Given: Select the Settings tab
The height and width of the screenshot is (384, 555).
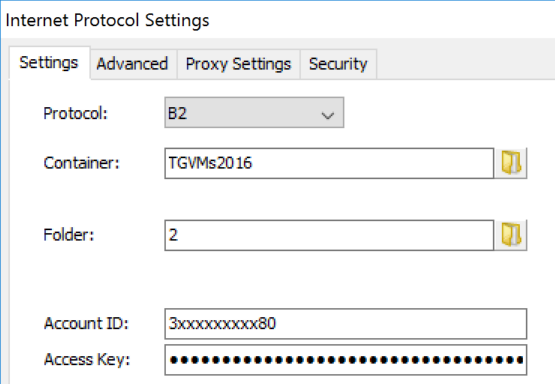Looking at the screenshot, I should click(49, 63).
